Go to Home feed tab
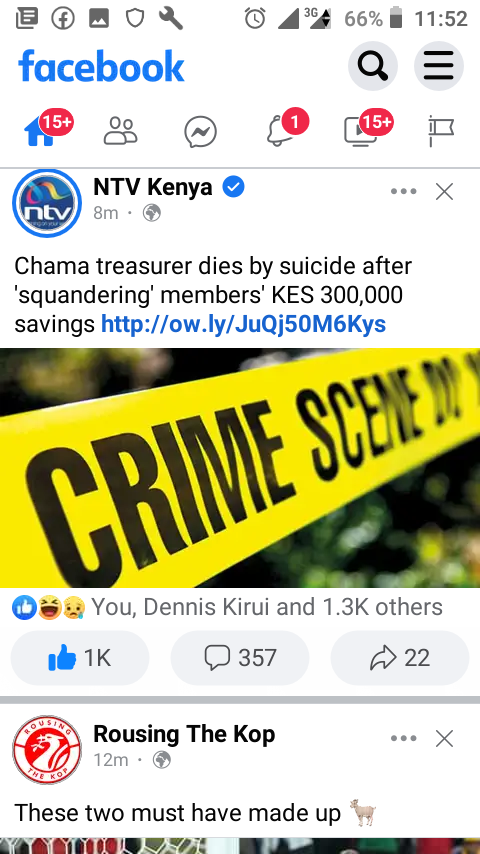 tap(40, 132)
